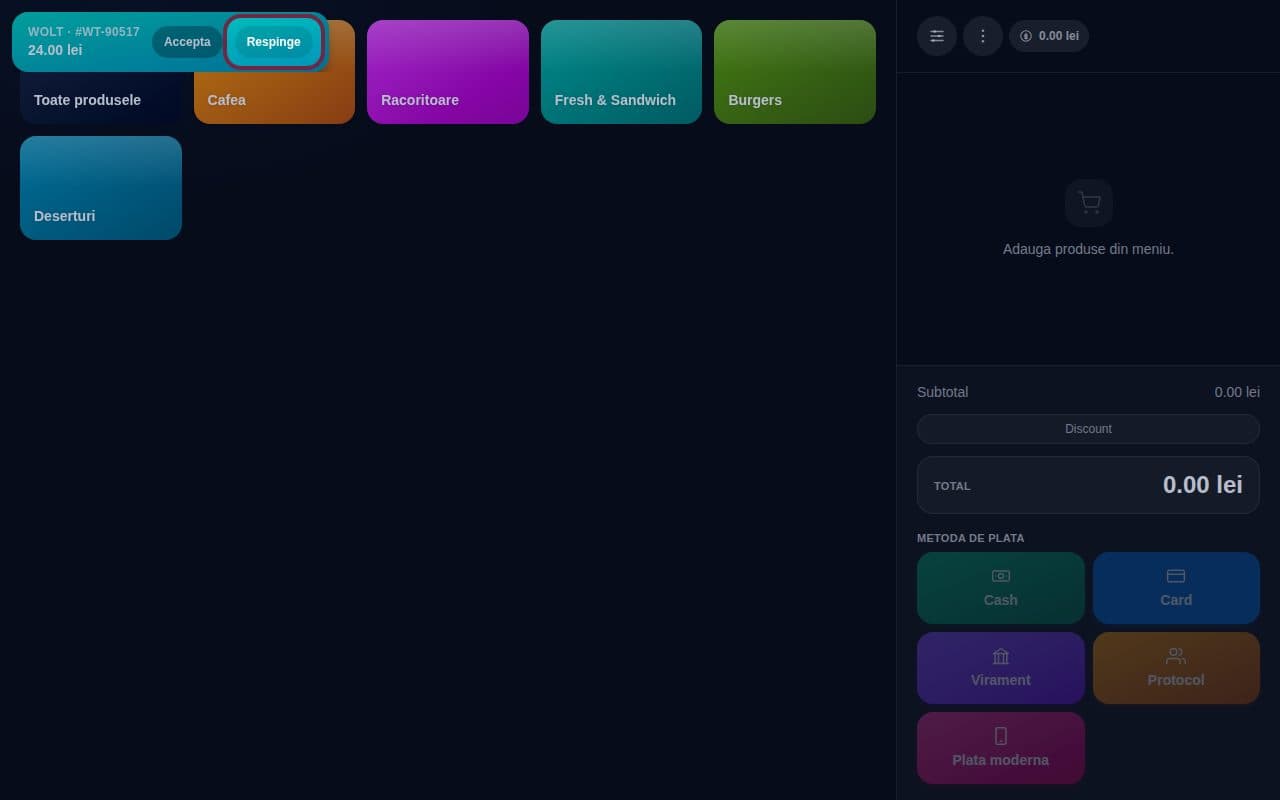1280x800 pixels.
Task: Select Plata moderna mobile payment
Action: [x=1001, y=748]
